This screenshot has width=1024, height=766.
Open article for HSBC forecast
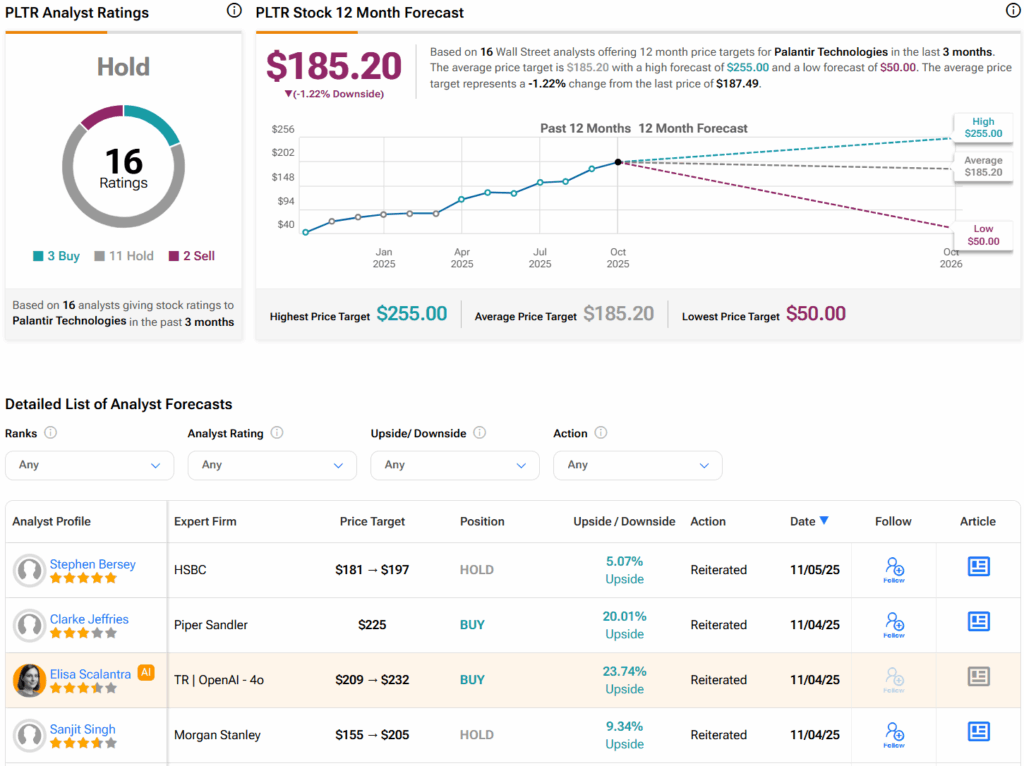[978, 567]
